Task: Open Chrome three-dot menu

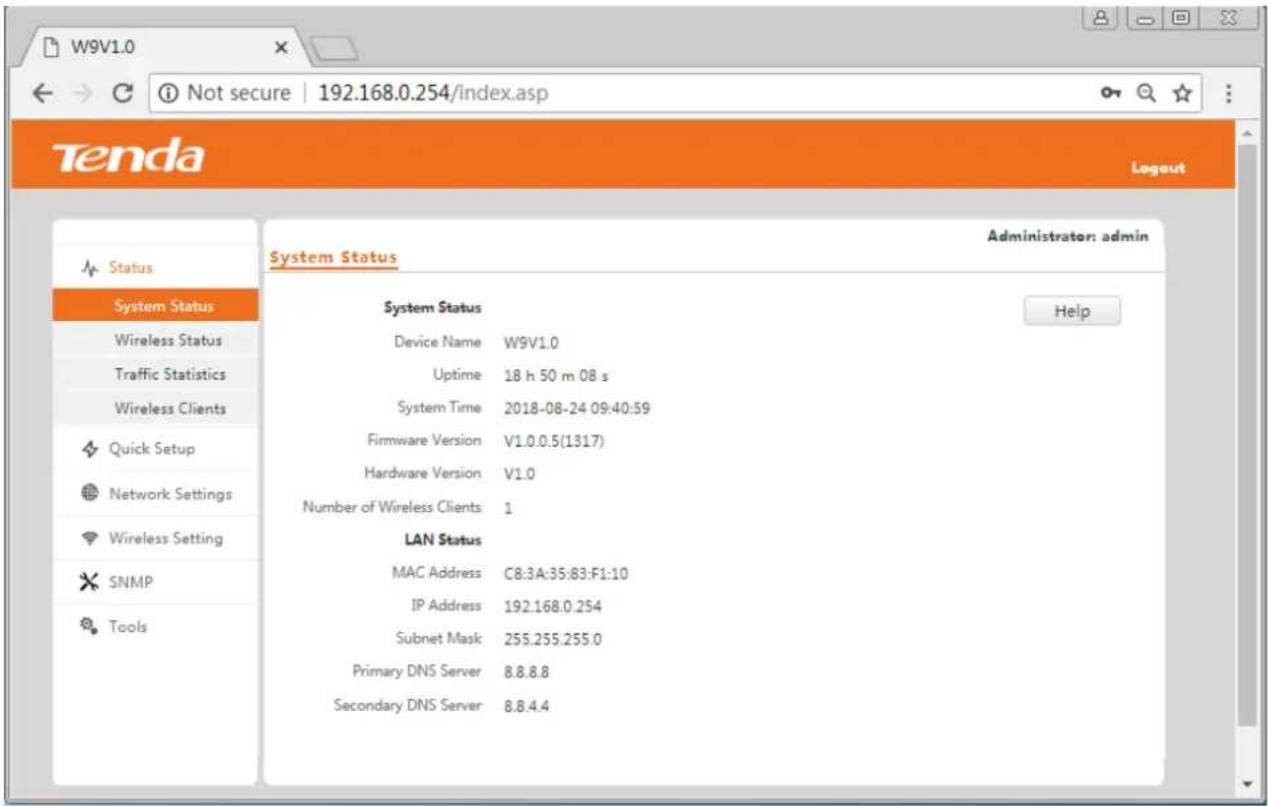Action: pos(1227,93)
